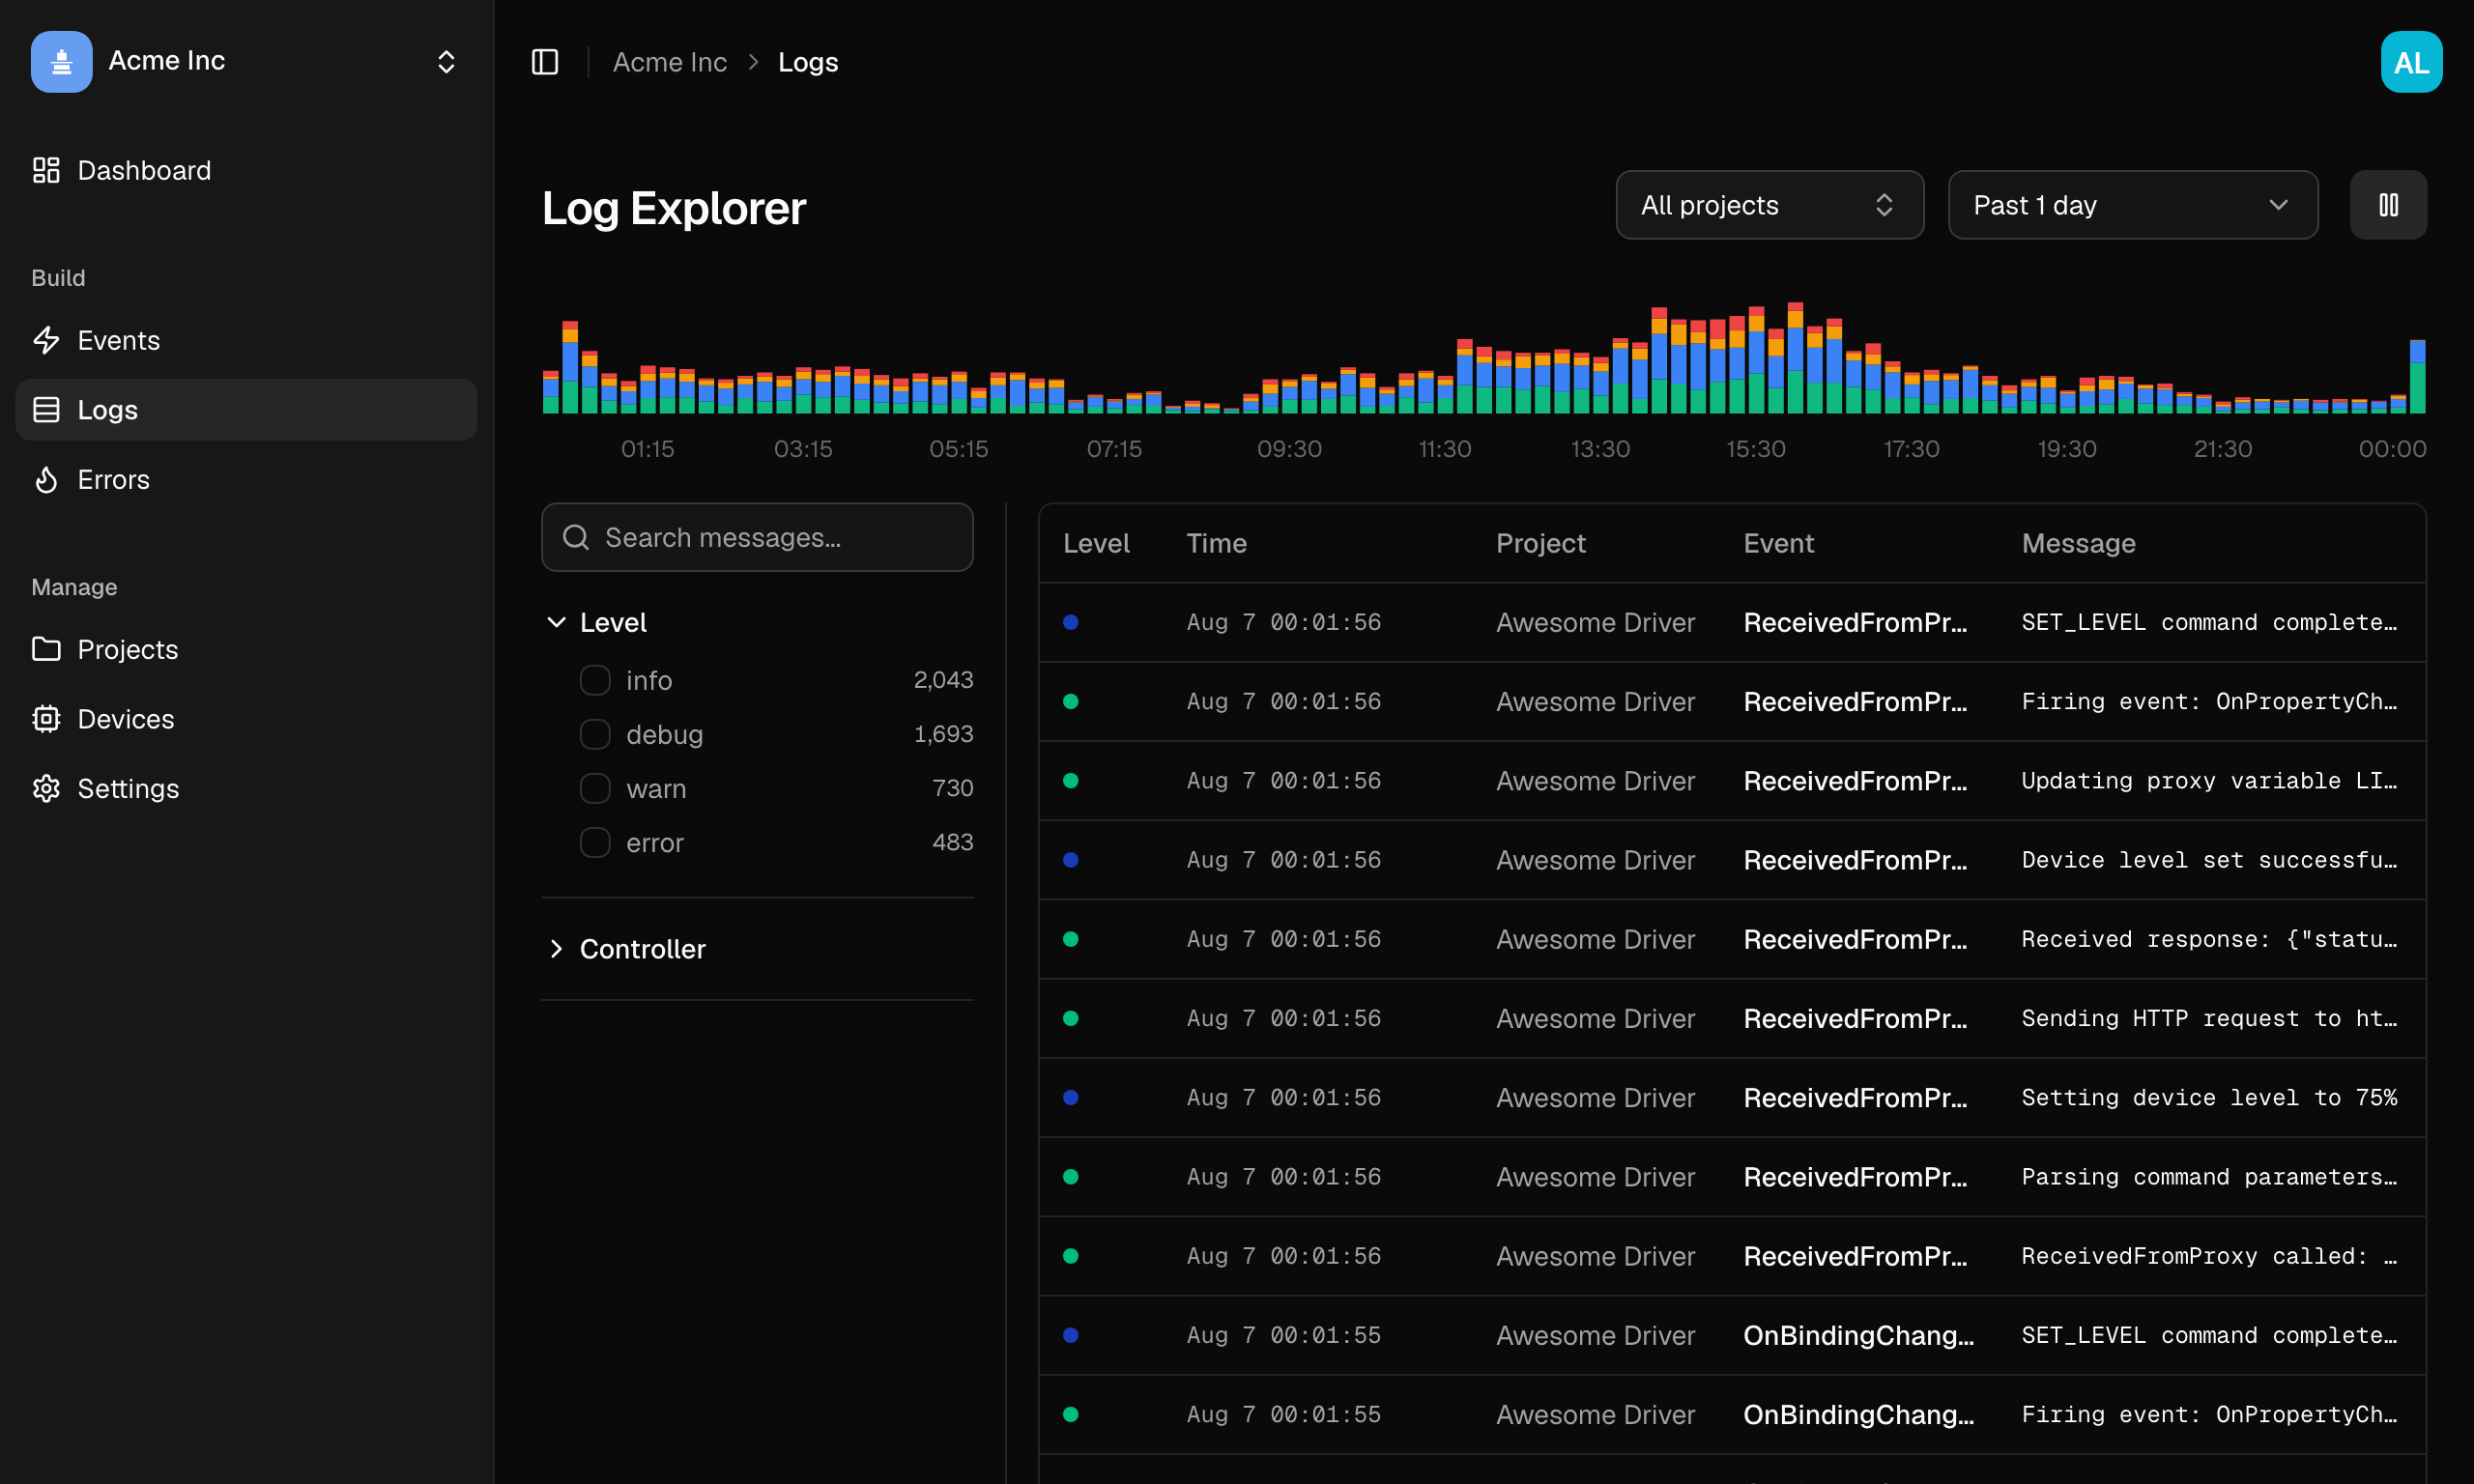Click the warn count 730
The height and width of the screenshot is (1484, 2474).
(952, 788)
